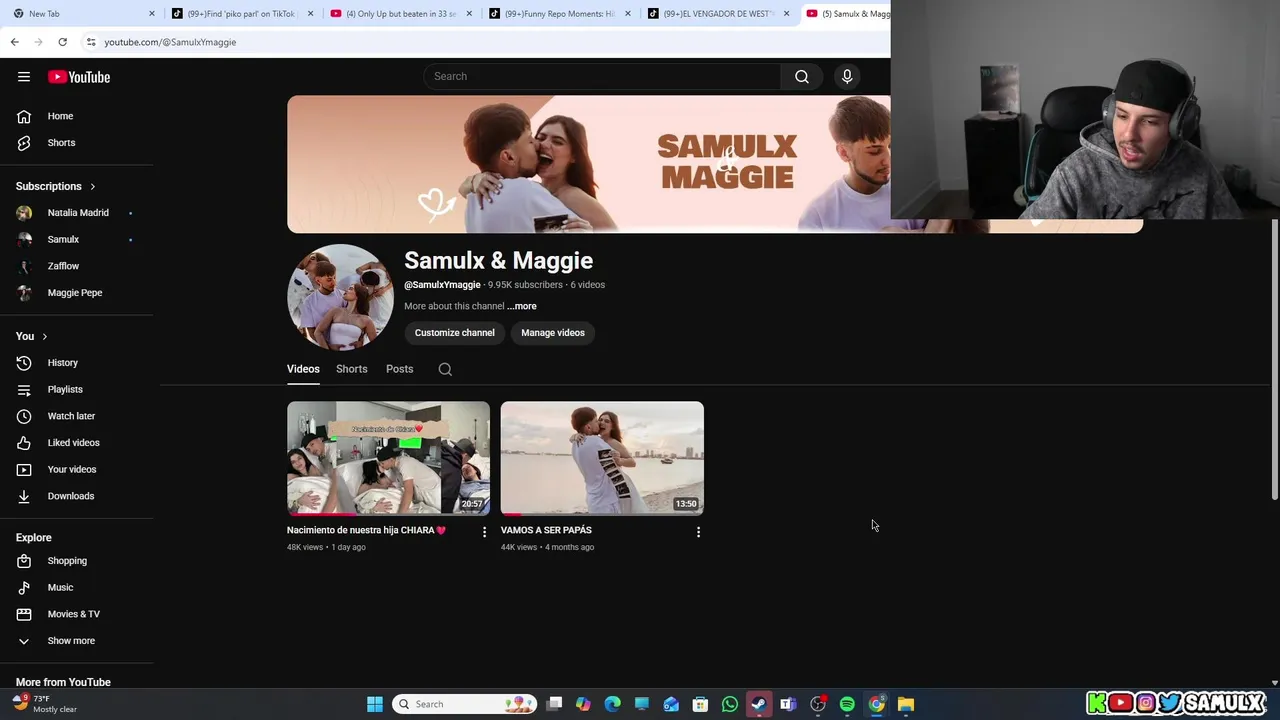Open video title Nacimiento de nuestra hija CHIARA
1280x720 pixels.
366,530
